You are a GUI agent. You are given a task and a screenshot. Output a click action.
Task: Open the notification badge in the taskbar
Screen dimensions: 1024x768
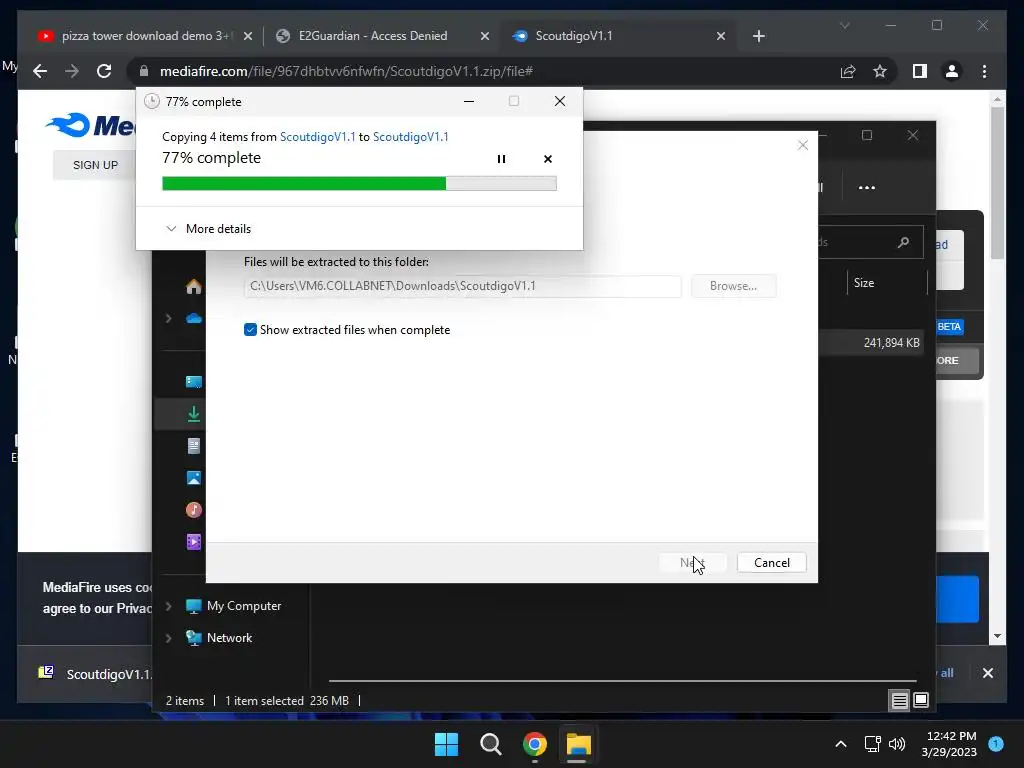point(996,743)
